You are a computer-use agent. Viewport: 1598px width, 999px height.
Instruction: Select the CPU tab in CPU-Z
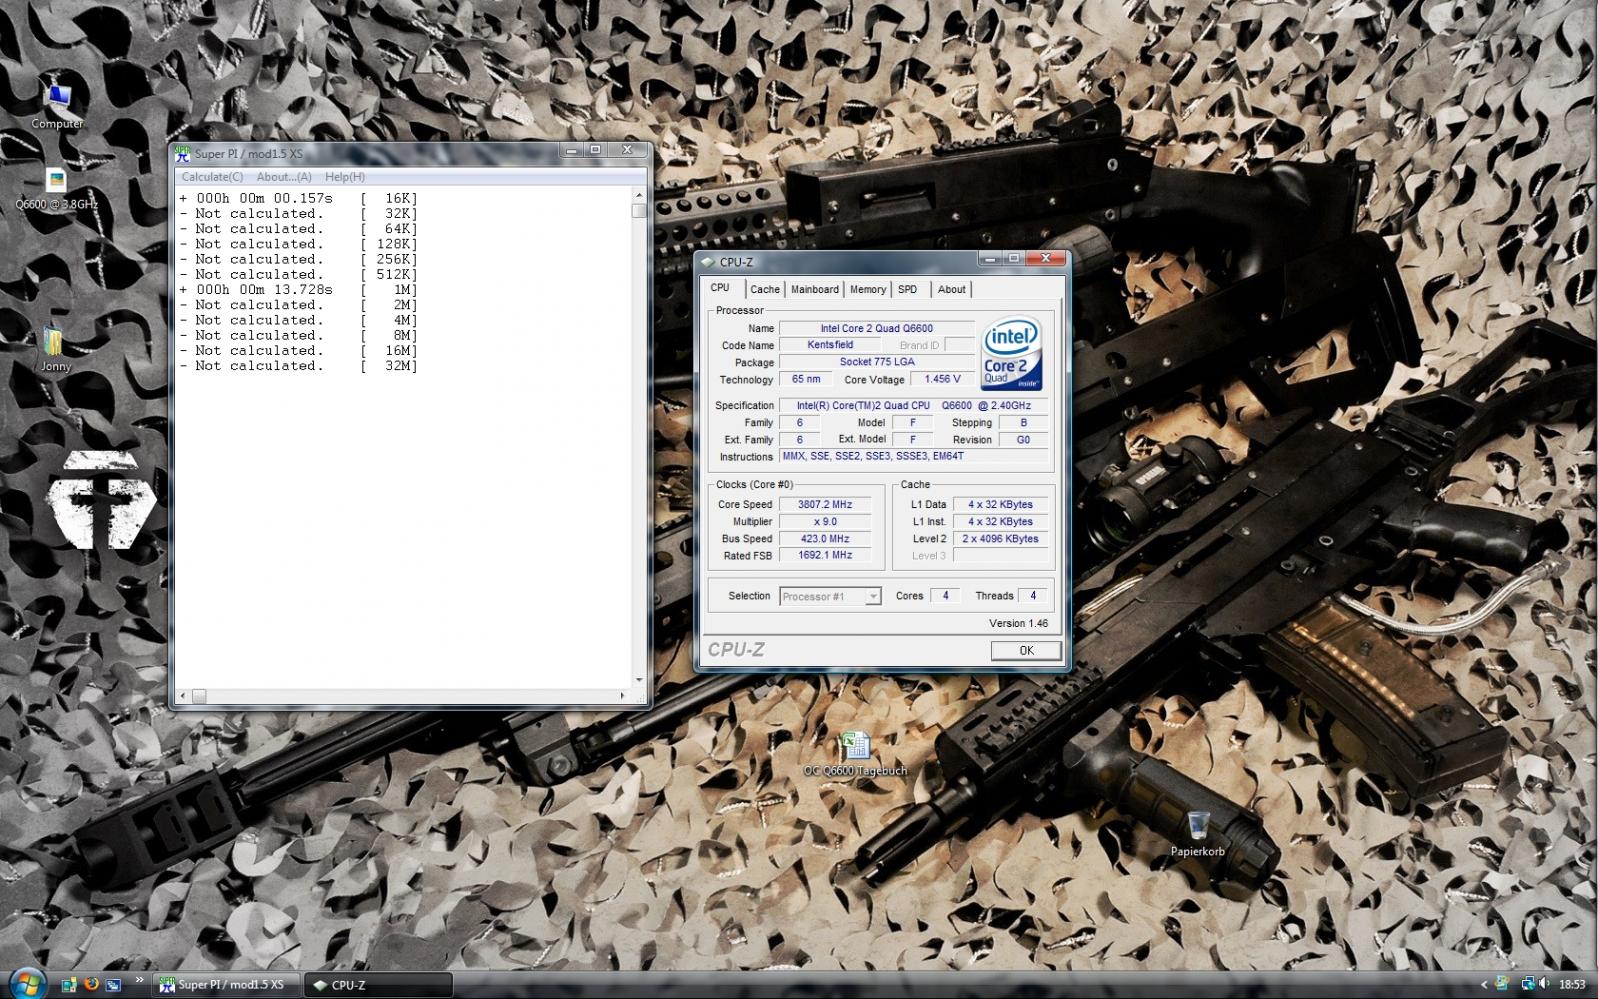(x=720, y=287)
